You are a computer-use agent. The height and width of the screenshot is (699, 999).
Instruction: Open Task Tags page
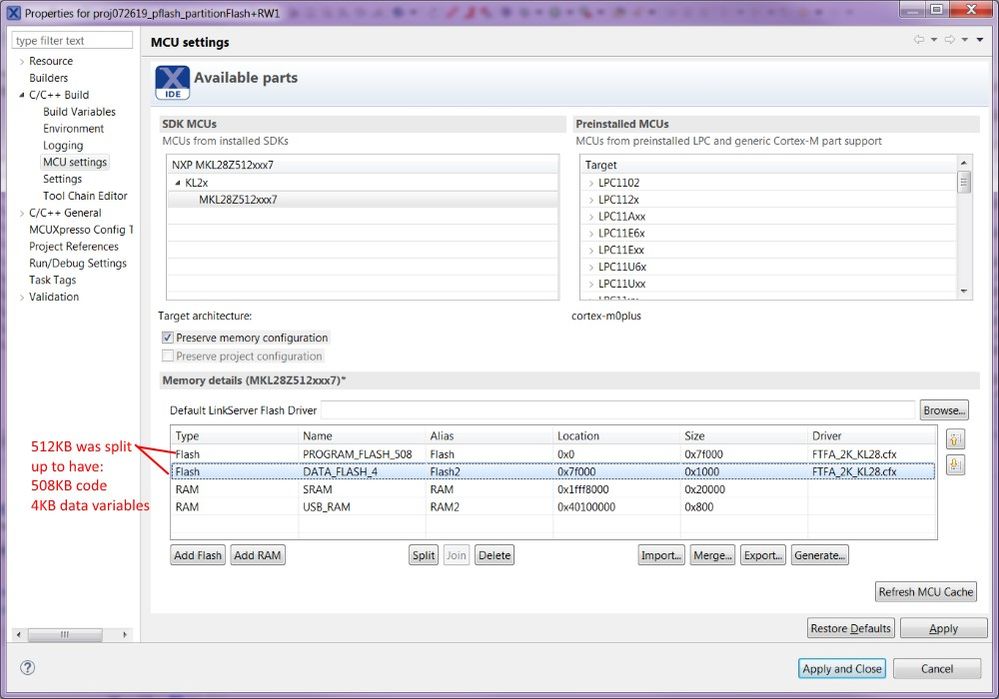[x=52, y=280]
